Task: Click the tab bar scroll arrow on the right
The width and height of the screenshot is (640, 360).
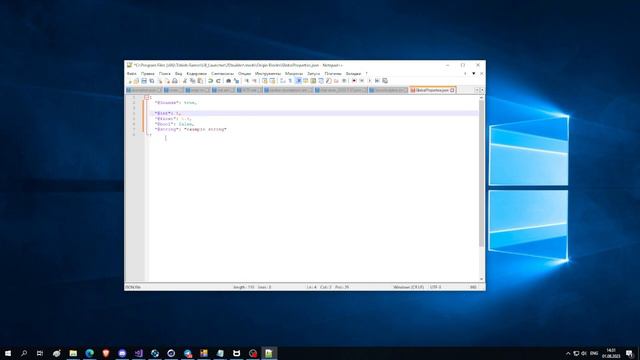Action: pyautogui.click(x=482, y=90)
